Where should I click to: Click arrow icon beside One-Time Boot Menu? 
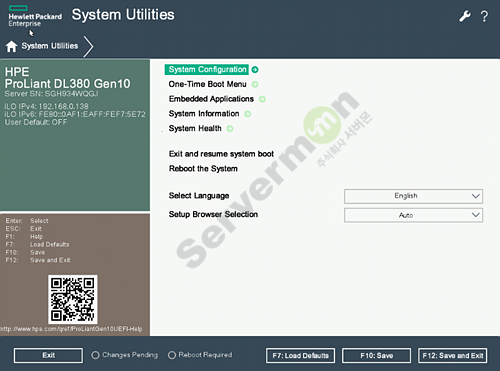pyautogui.click(x=255, y=84)
